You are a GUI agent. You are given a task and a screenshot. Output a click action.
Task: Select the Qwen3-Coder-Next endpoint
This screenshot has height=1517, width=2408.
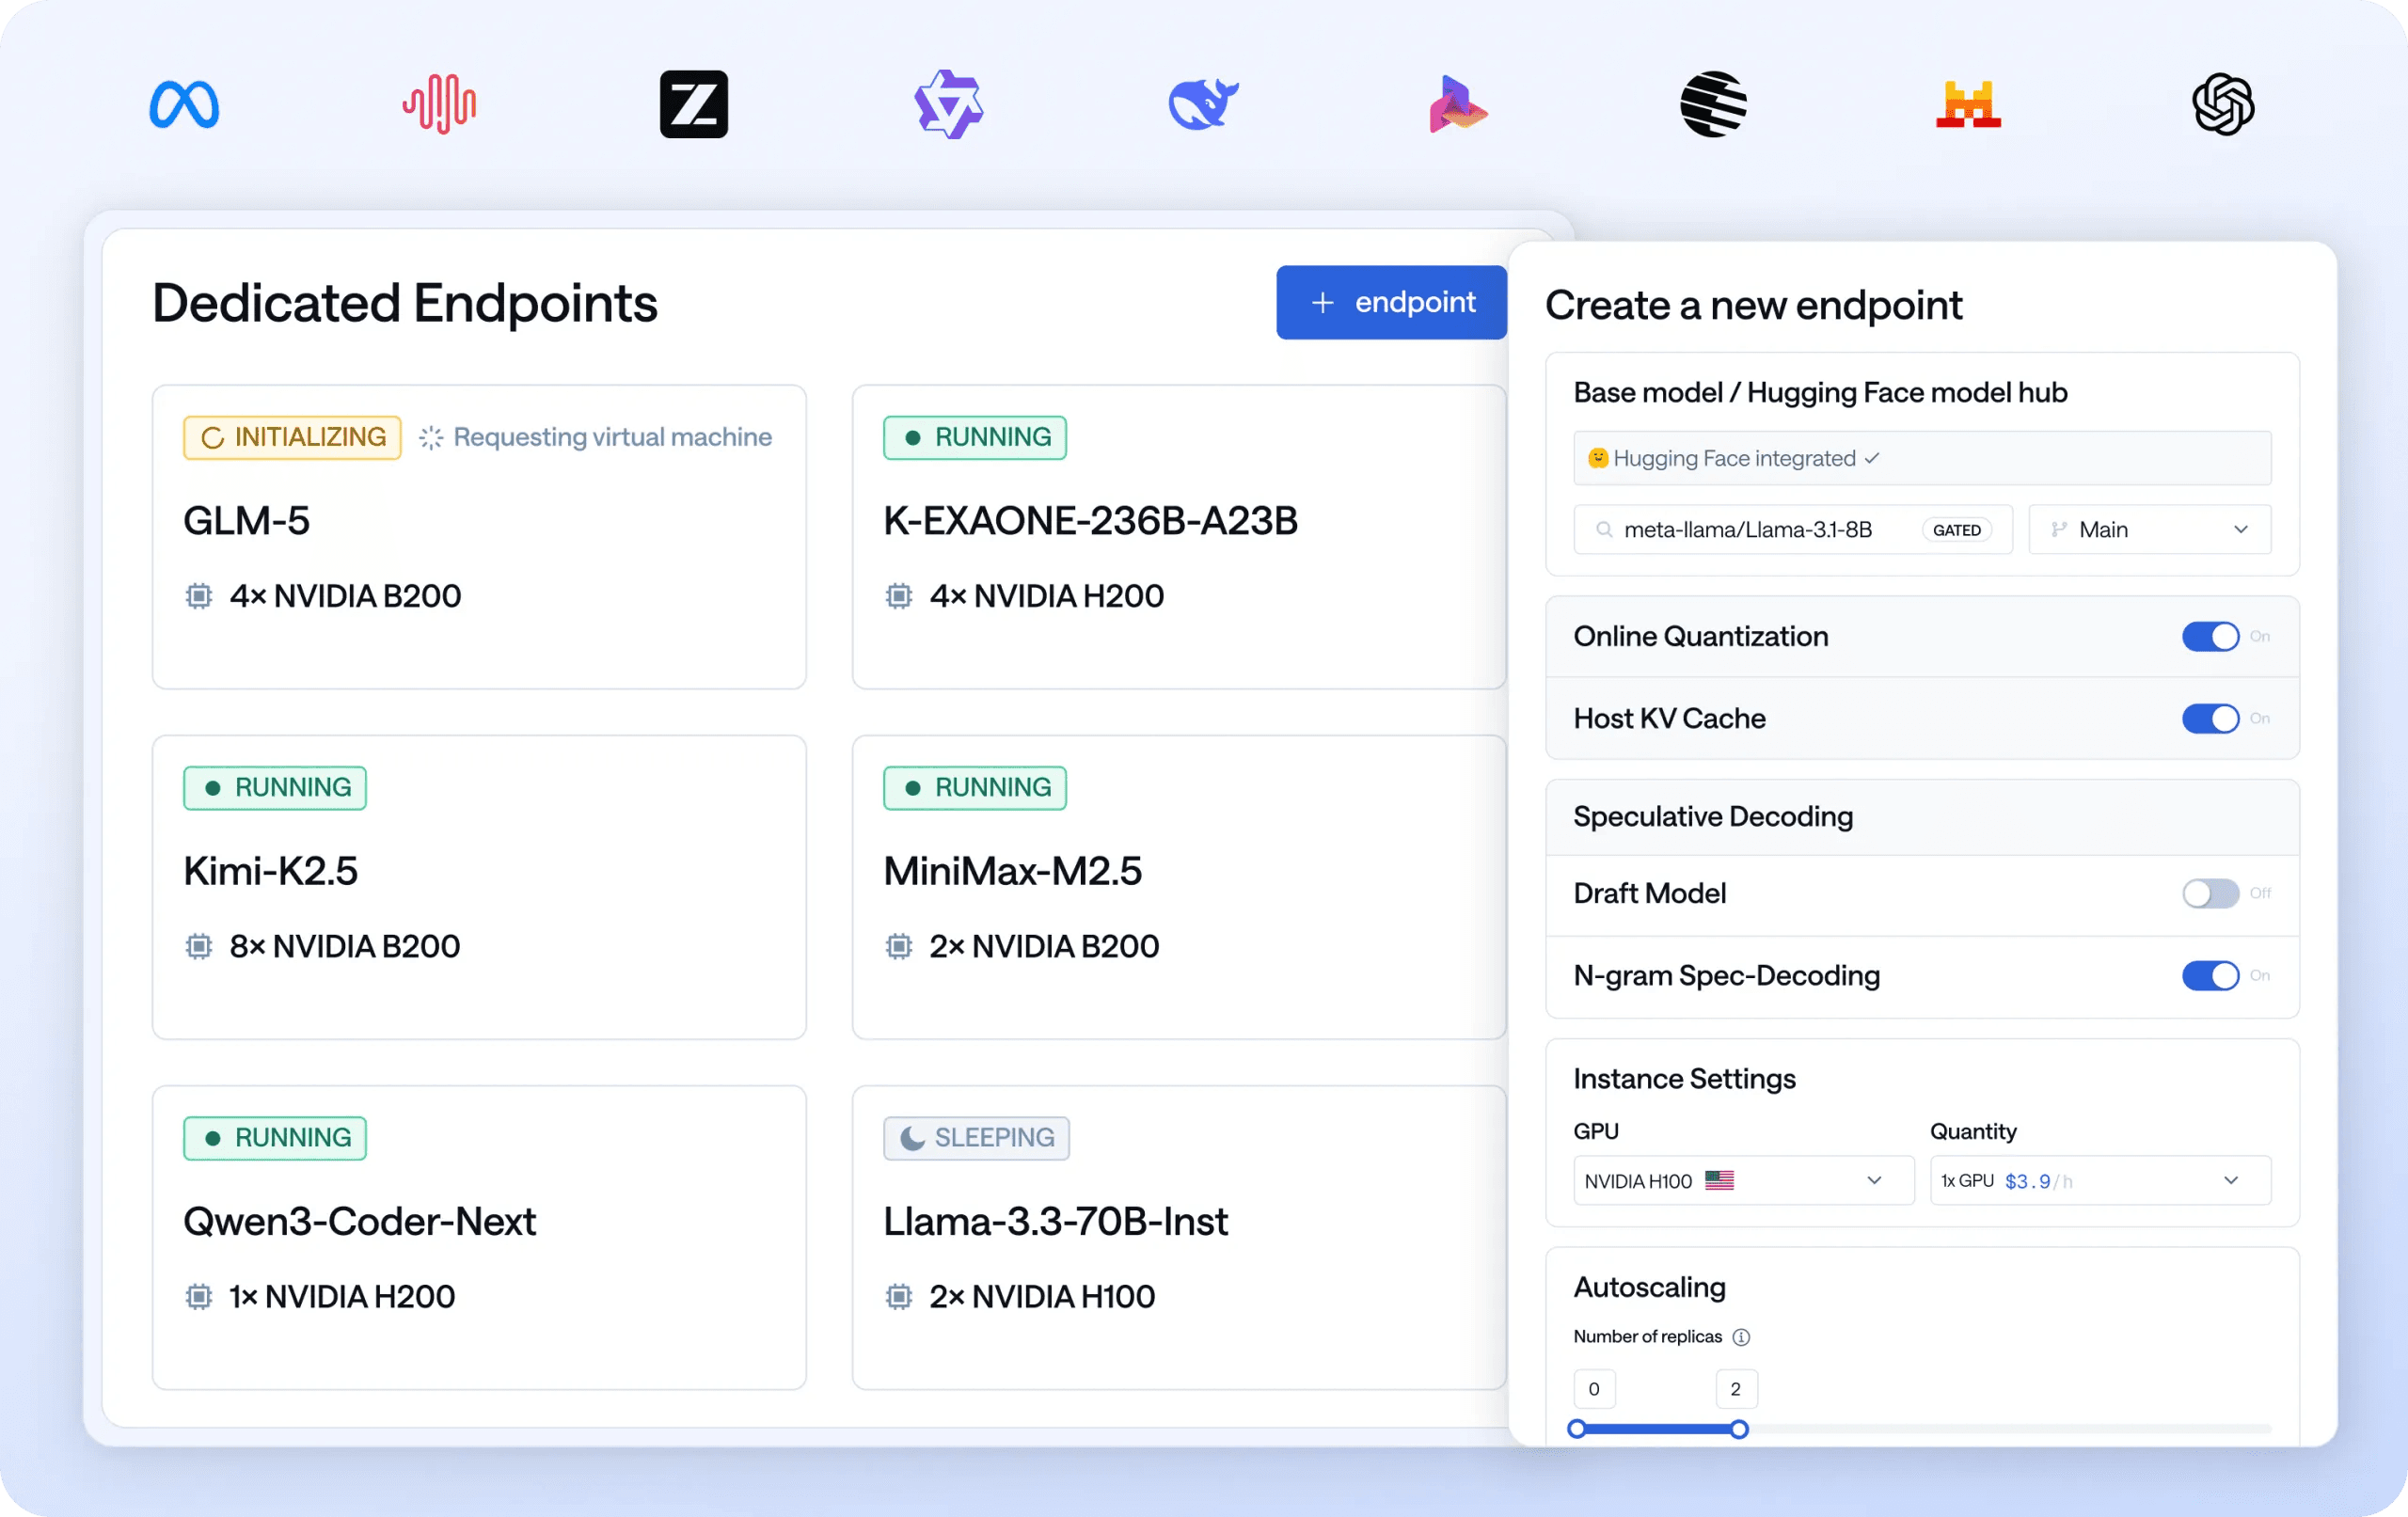click(479, 1237)
